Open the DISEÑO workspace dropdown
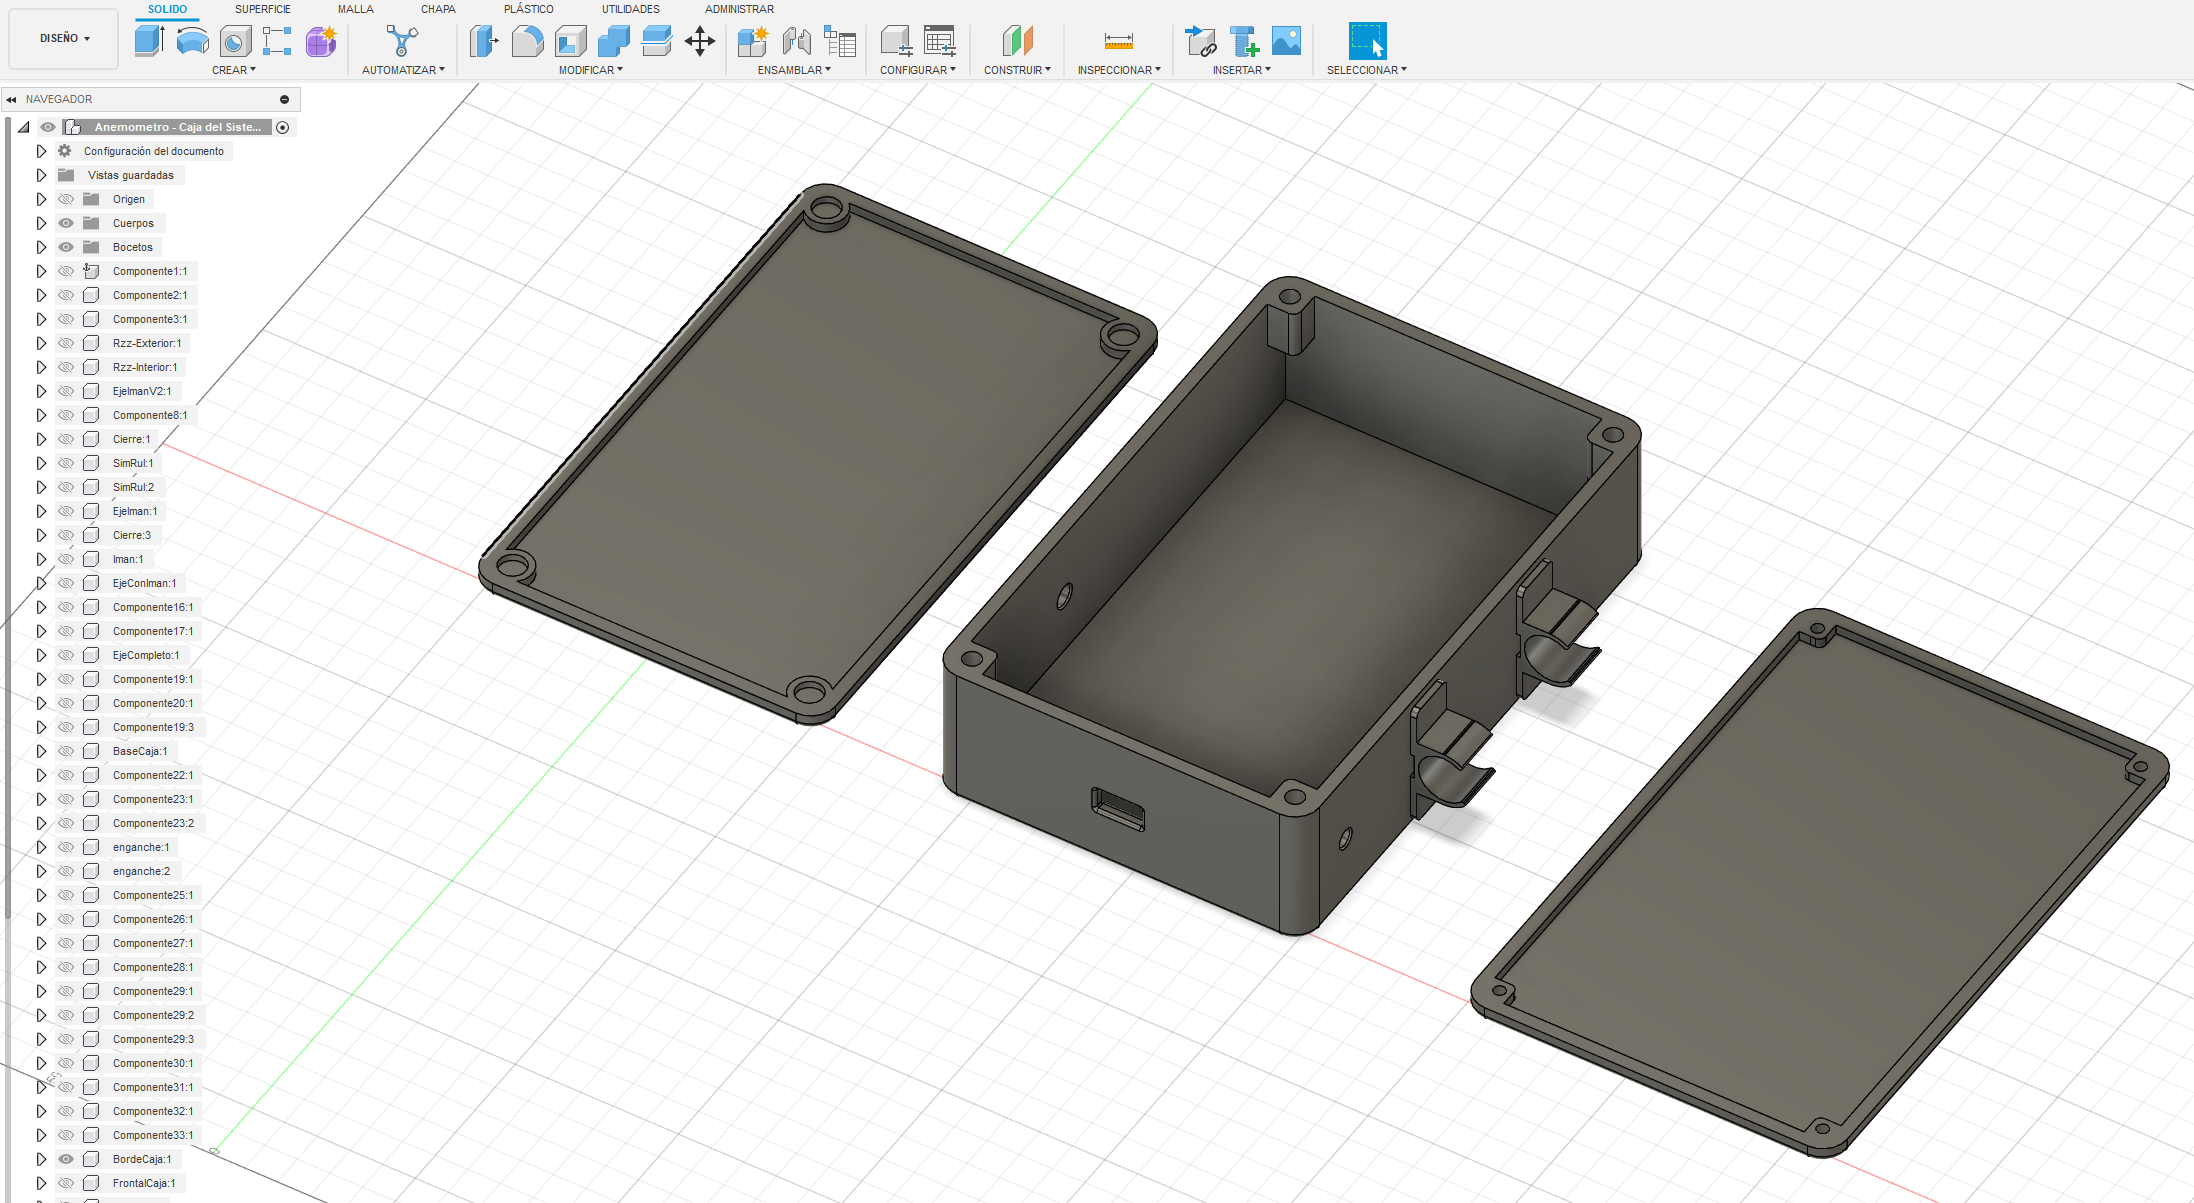This screenshot has height=1203, width=2194. pyautogui.click(x=64, y=38)
